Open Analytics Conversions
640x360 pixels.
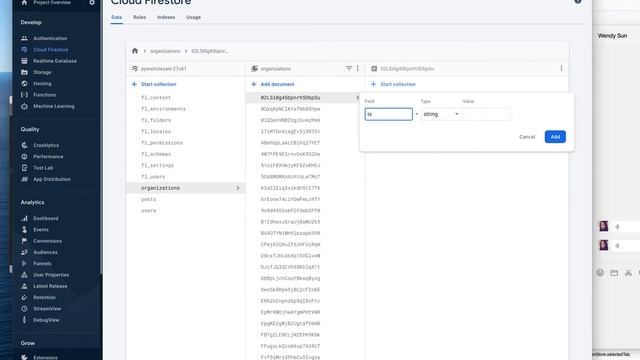click(47, 241)
